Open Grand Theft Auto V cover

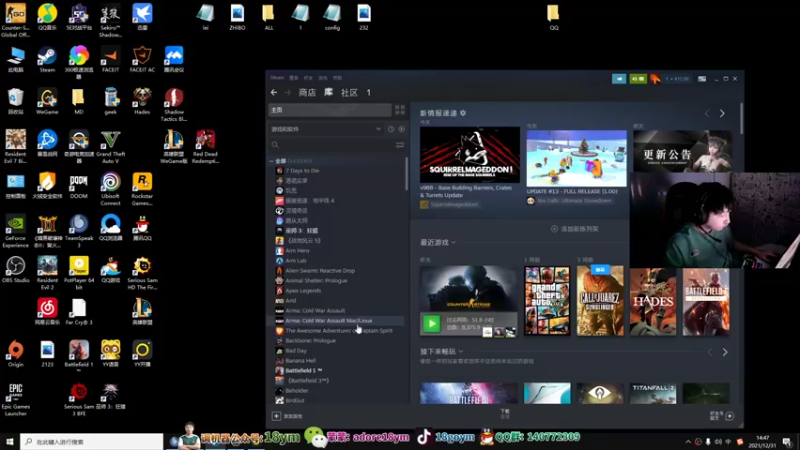(547, 301)
